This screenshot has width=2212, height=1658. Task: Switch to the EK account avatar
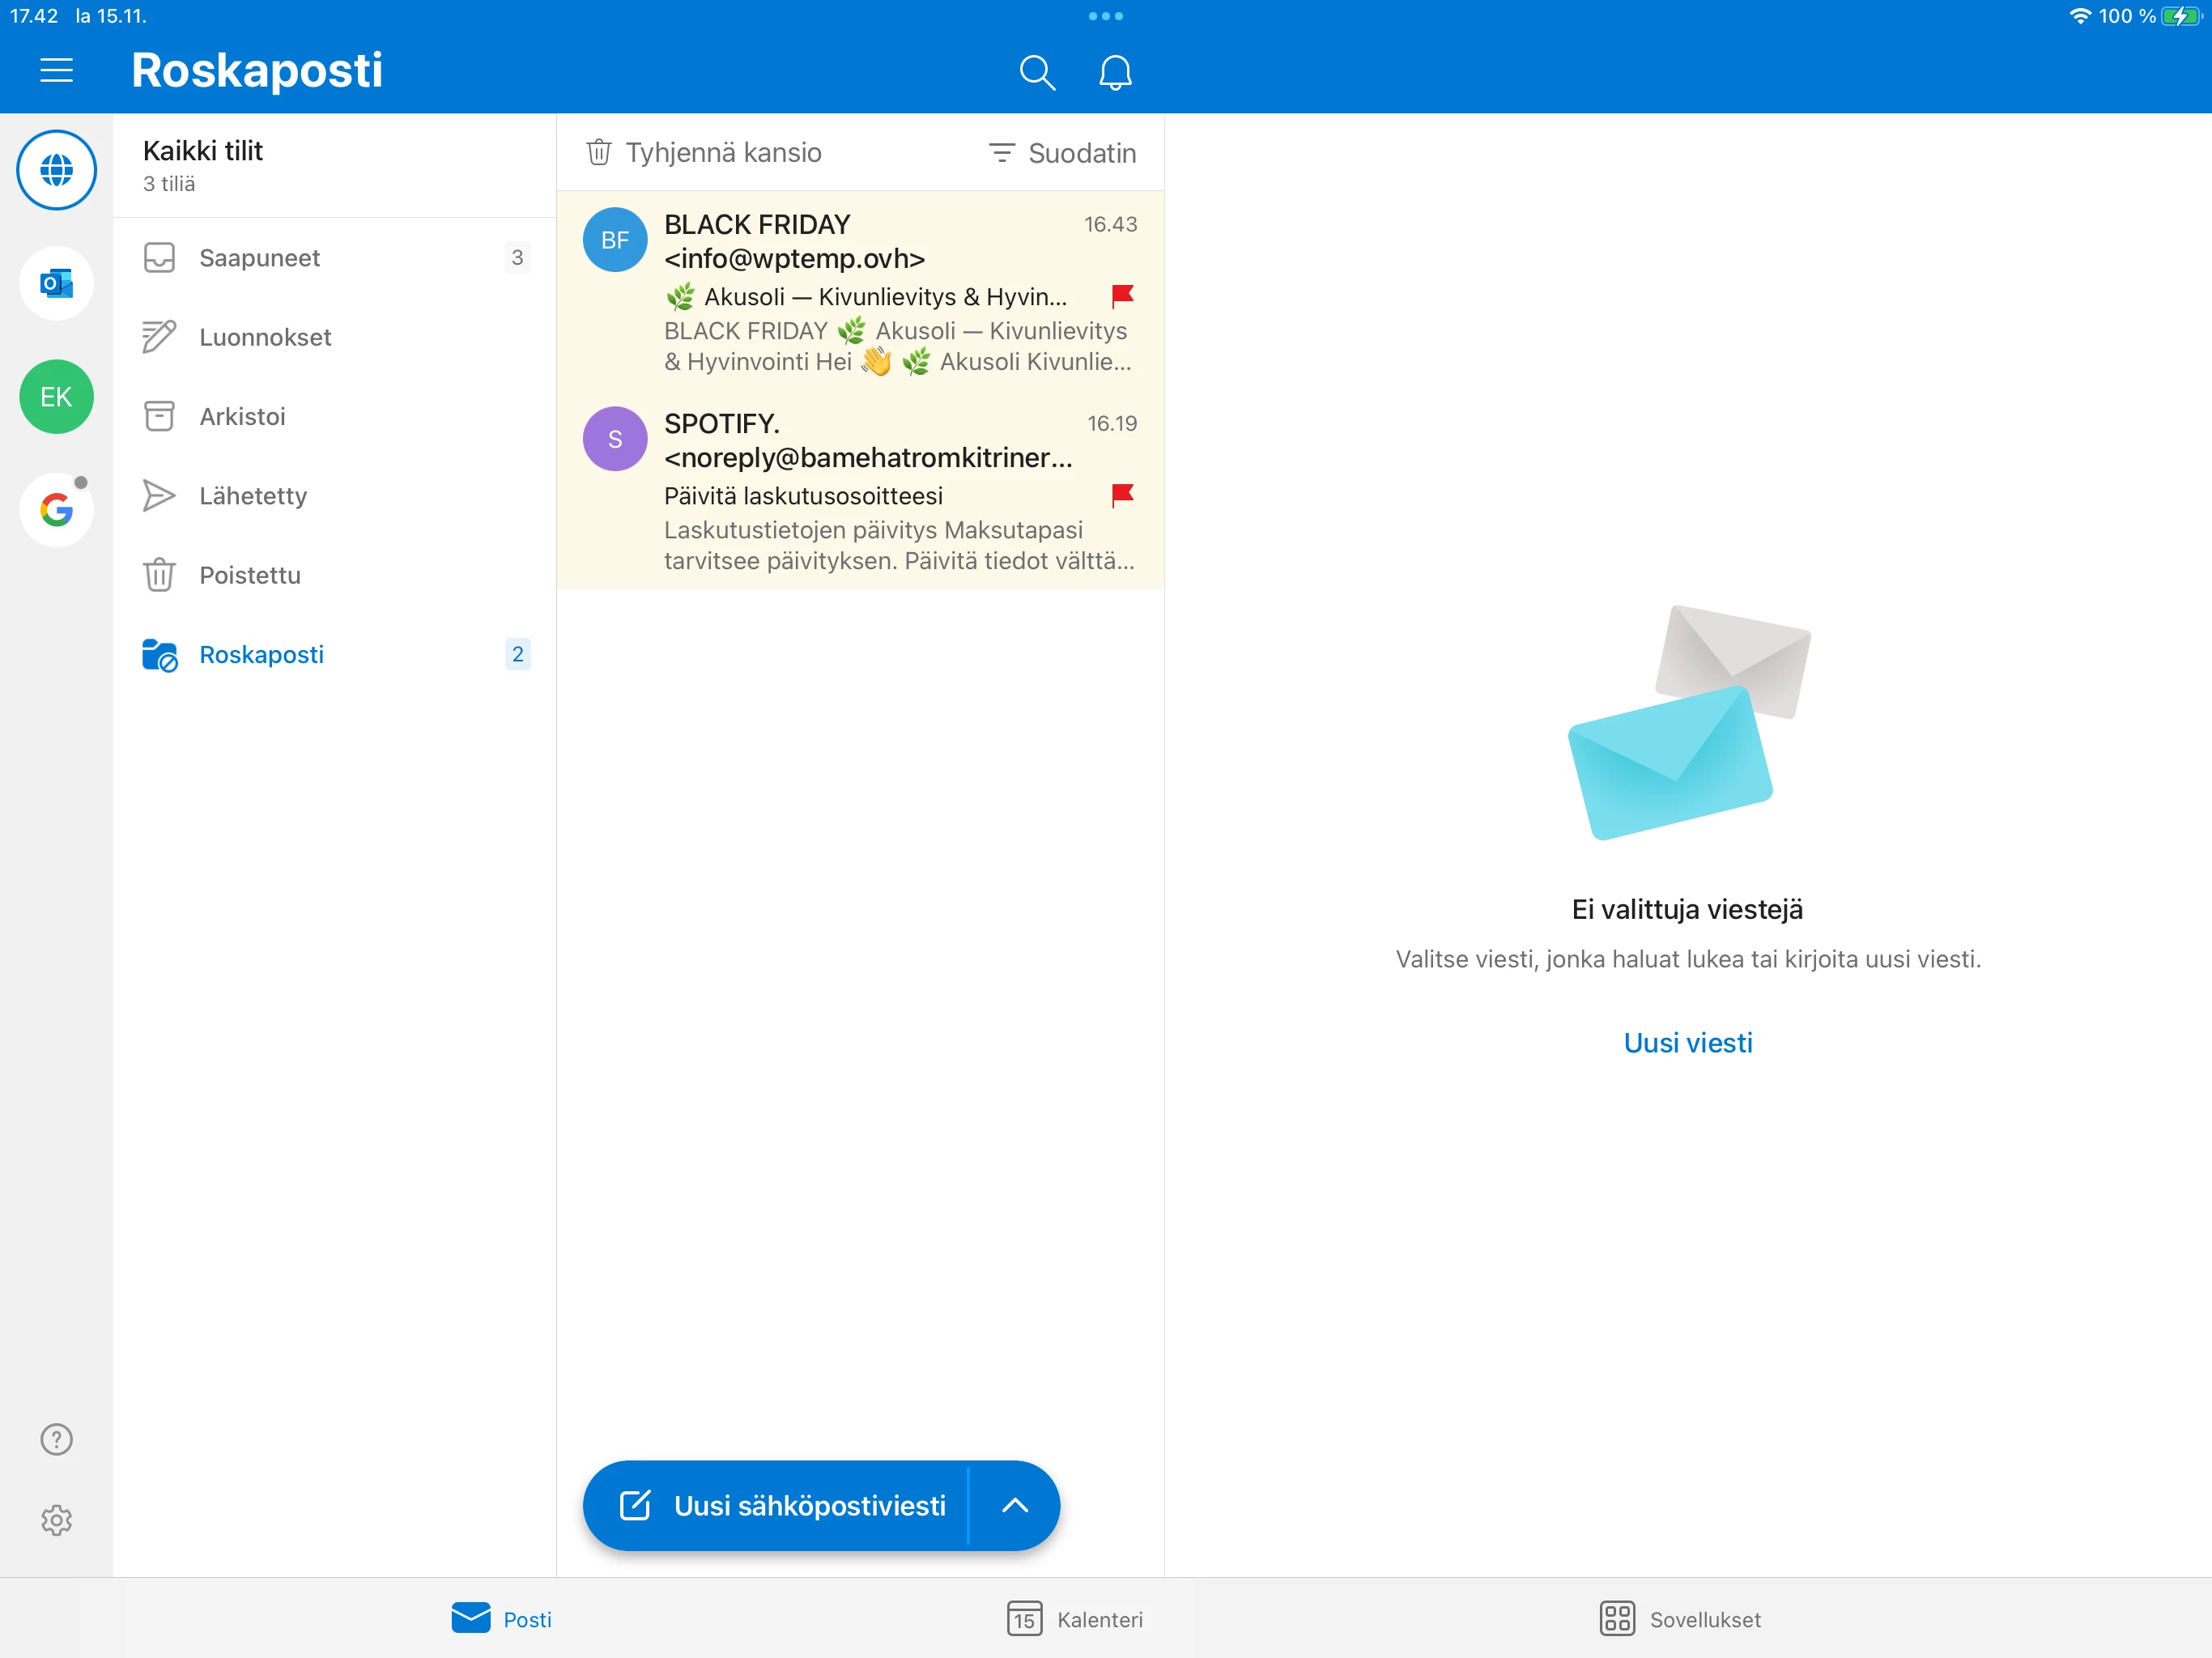point(56,397)
